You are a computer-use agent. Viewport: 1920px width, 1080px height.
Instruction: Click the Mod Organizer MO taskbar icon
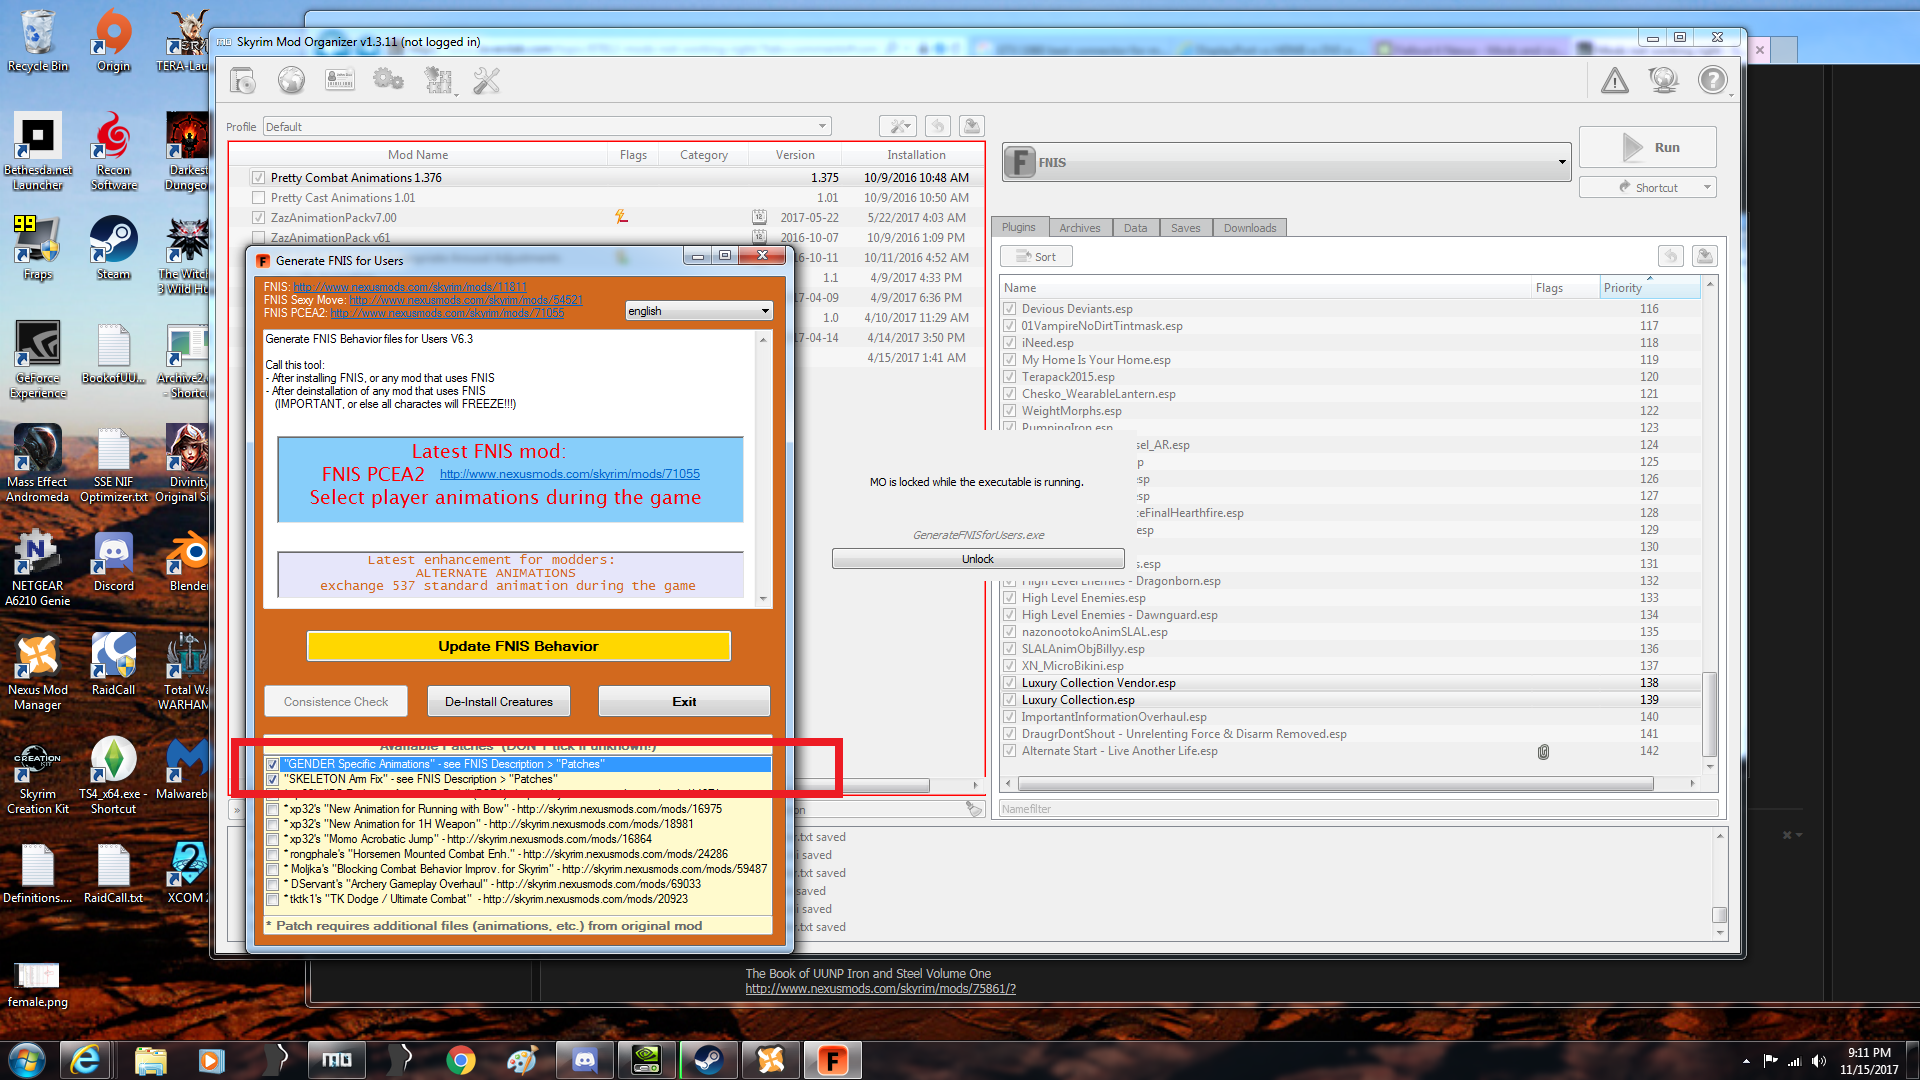tap(336, 1060)
